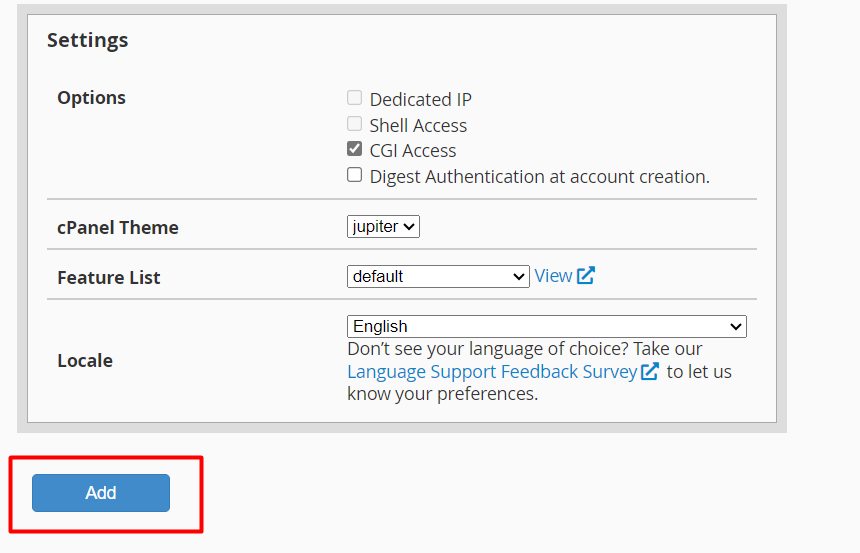Image resolution: width=860 pixels, height=553 pixels.
Task: Click the Options row label
Action: [x=91, y=98]
